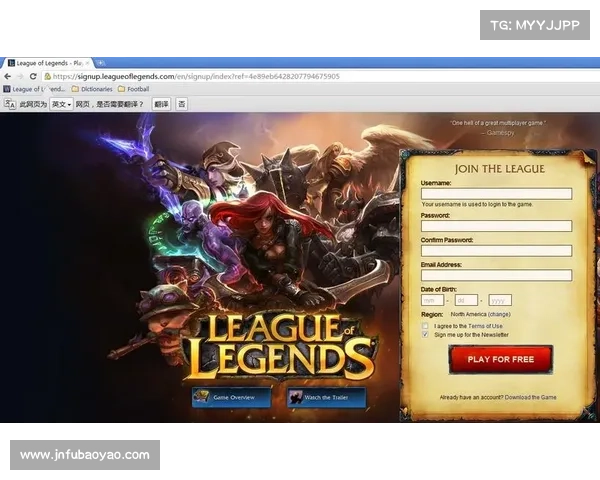
Task: Check the agree to Terms of Use box
Action: [x=425, y=326]
